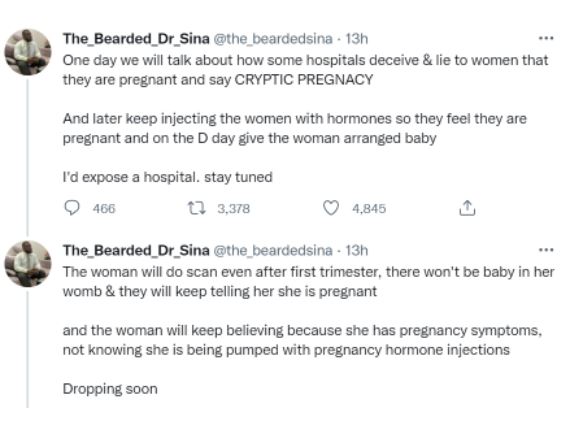Retweet the CRYPTIC PREGNANCY tweet

tap(196, 209)
